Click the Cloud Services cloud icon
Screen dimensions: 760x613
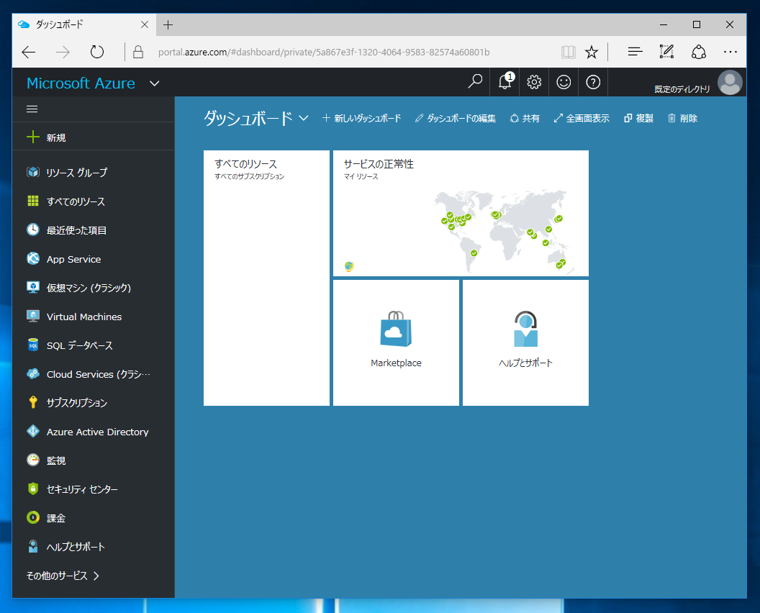tap(33, 374)
